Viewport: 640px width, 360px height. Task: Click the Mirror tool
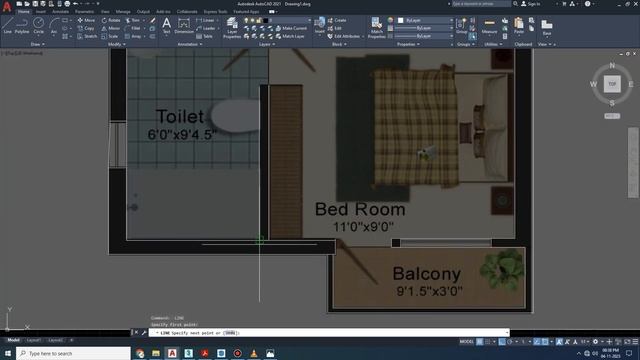click(111, 28)
